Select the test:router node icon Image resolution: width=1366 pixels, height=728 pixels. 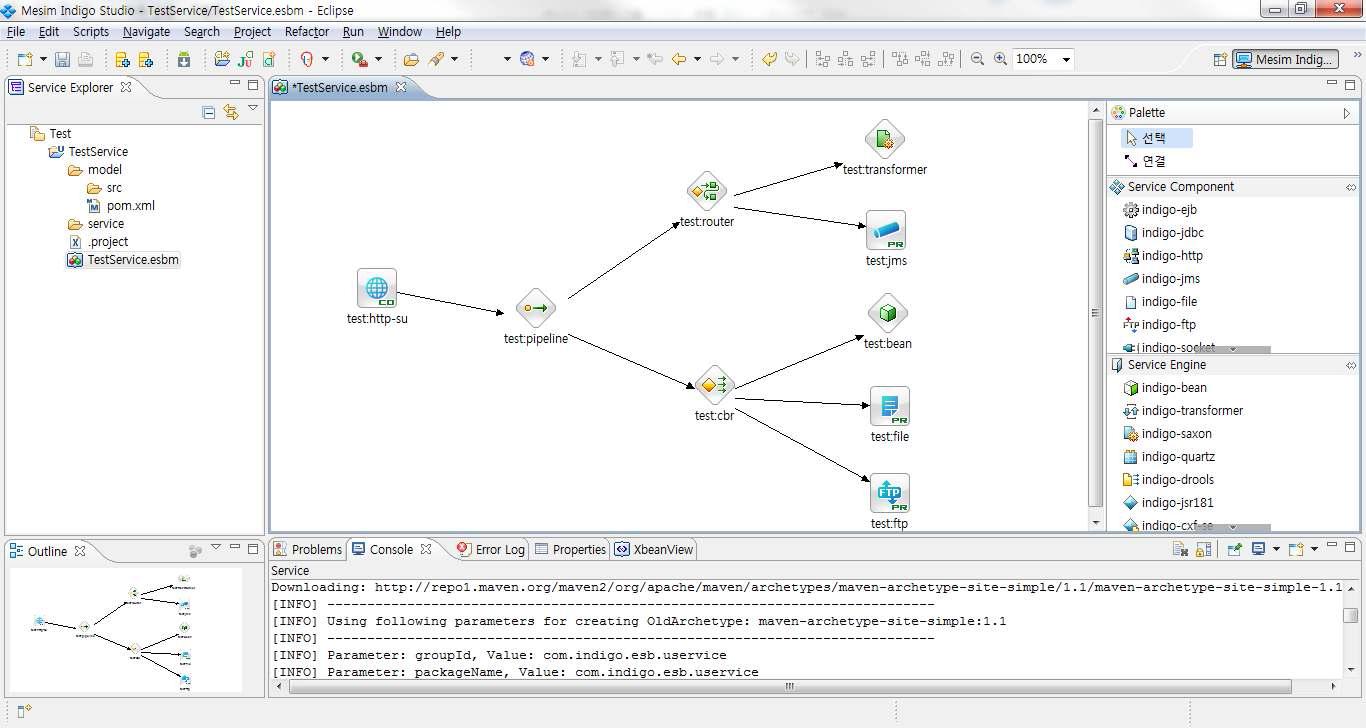[x=706, y=191]
